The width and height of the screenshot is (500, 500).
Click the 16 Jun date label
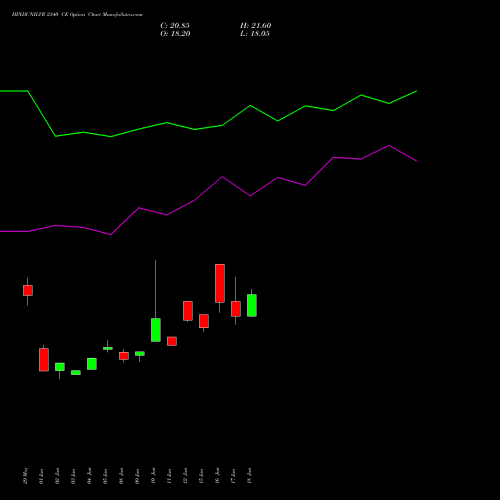coord(218,476)
